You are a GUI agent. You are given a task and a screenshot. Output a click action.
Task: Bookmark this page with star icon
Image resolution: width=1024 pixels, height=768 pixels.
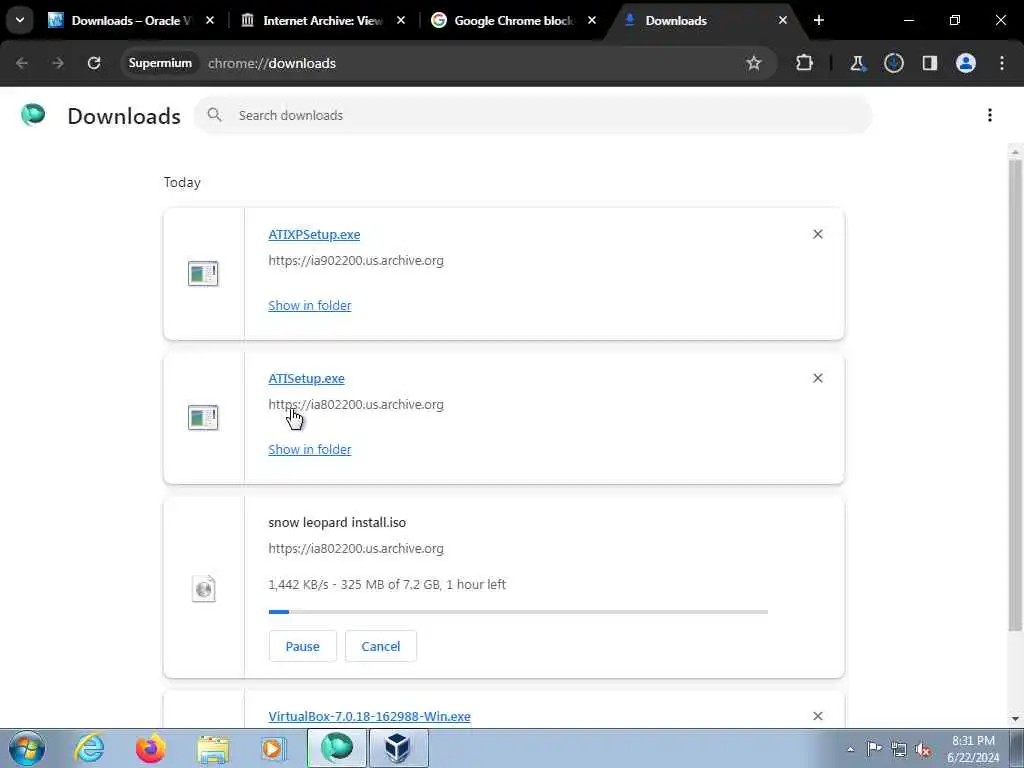[x=754, y=63]
